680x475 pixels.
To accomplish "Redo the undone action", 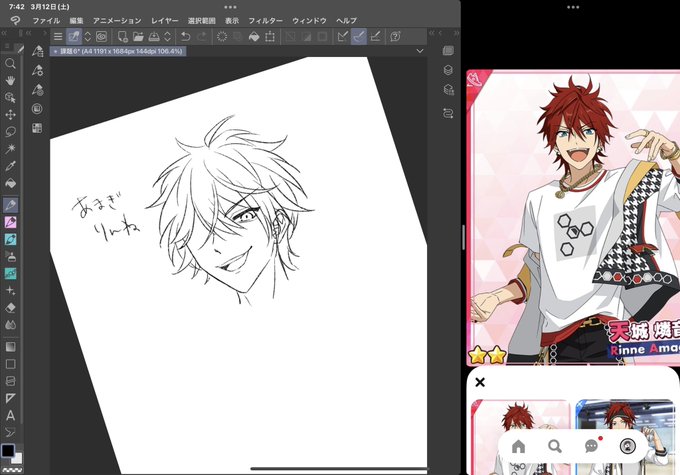I will tap(201, 36).
